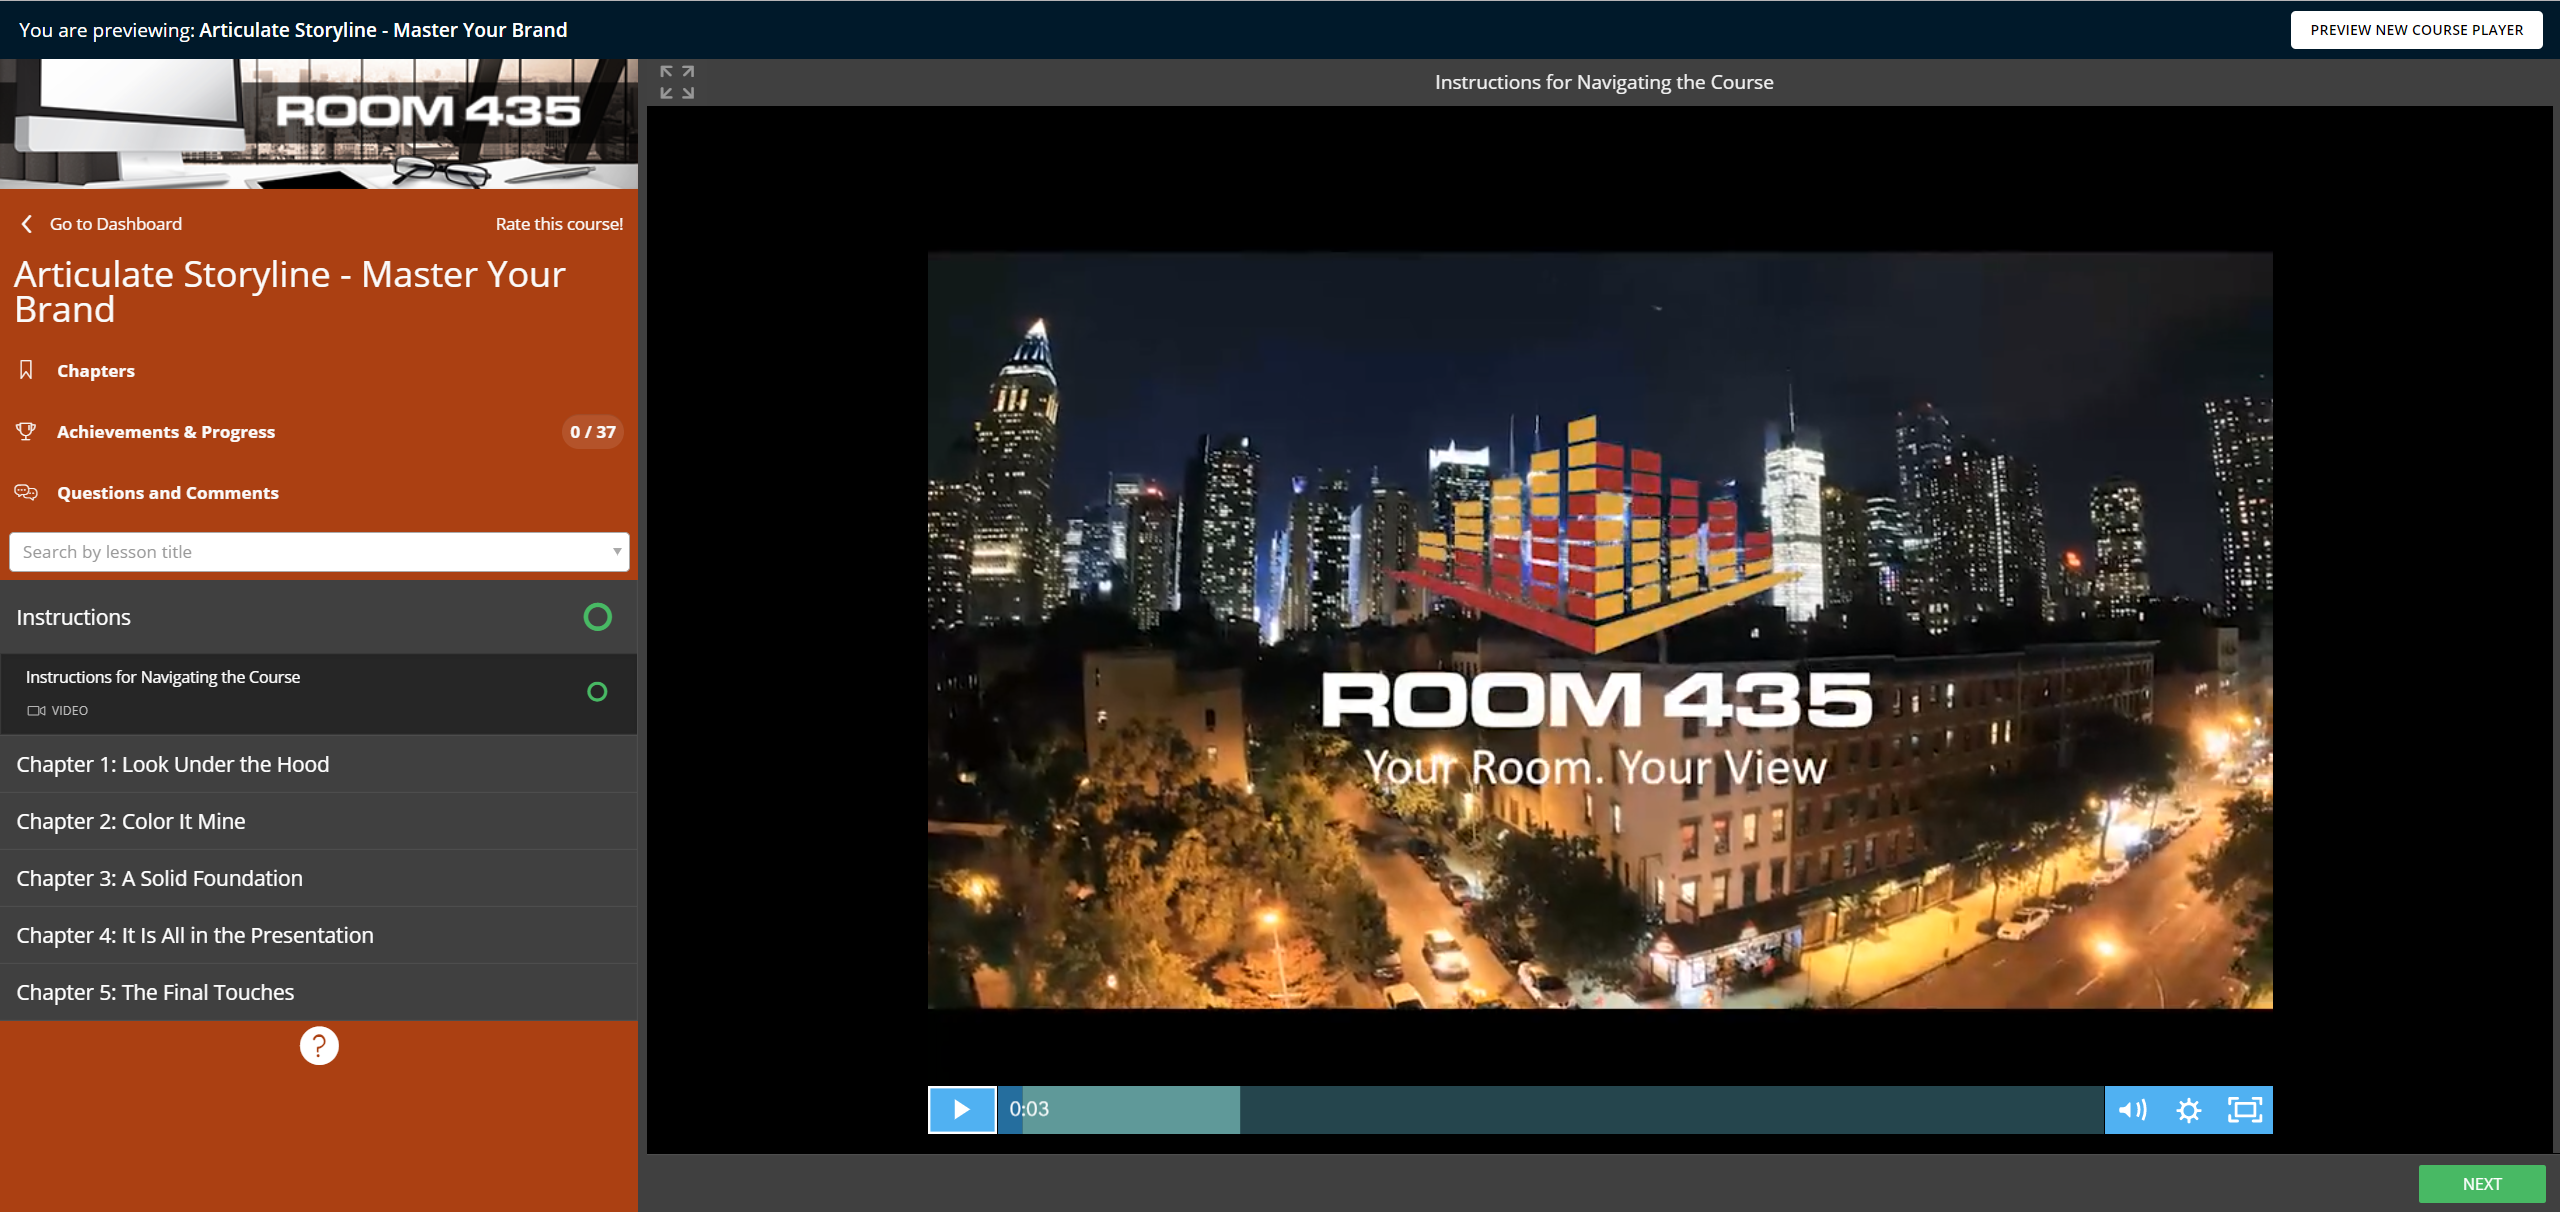The image size is (2560, 1212).
Task: Enter fullscreen video mode
Action: click(x=2244, y=1109)
